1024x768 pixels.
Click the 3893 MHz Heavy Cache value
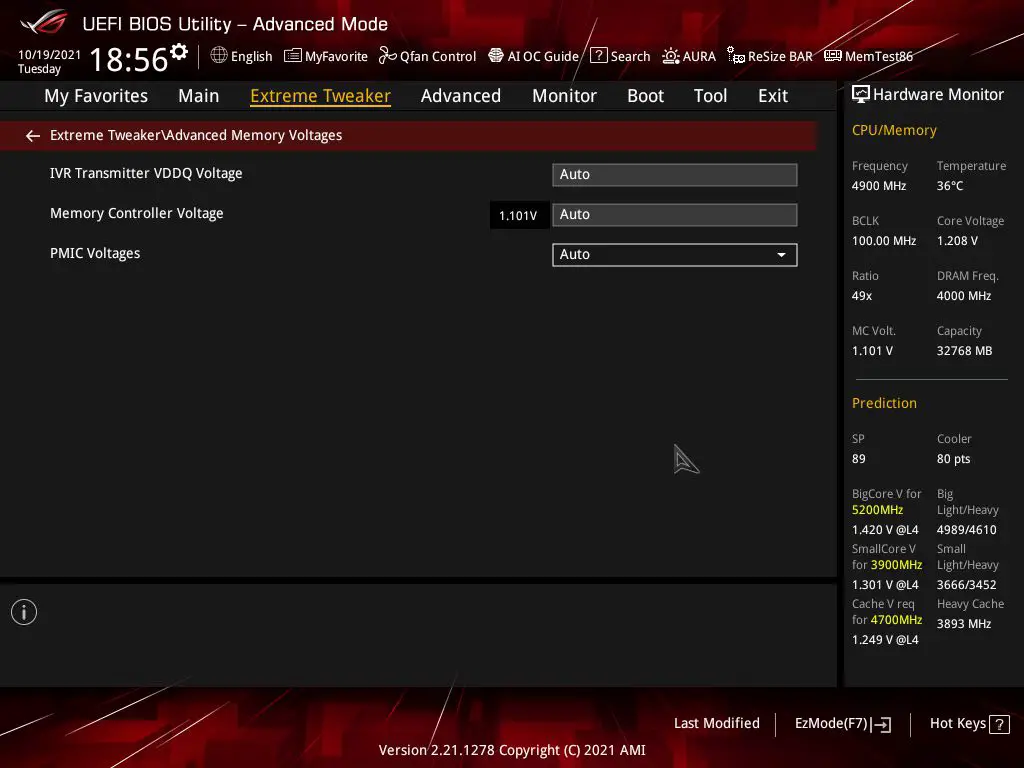(x=964, y=623)
